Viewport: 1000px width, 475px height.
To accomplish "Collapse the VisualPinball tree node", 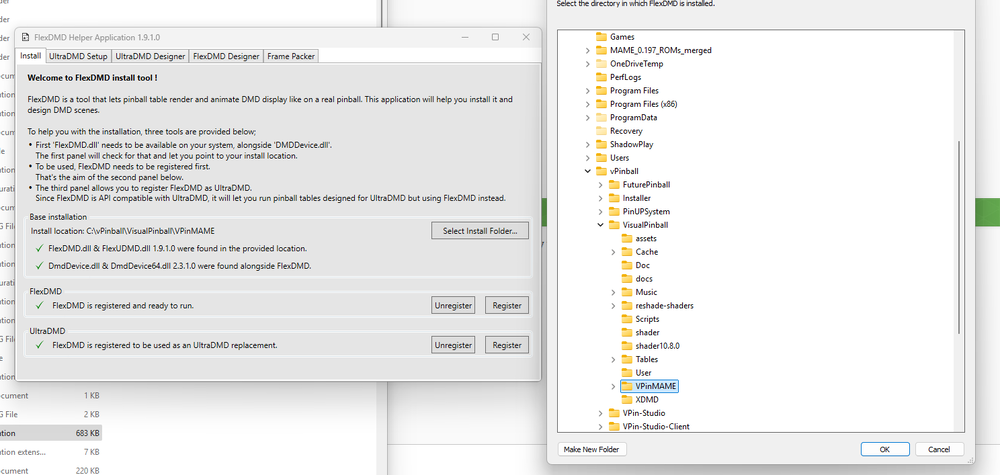I will 600,224.
